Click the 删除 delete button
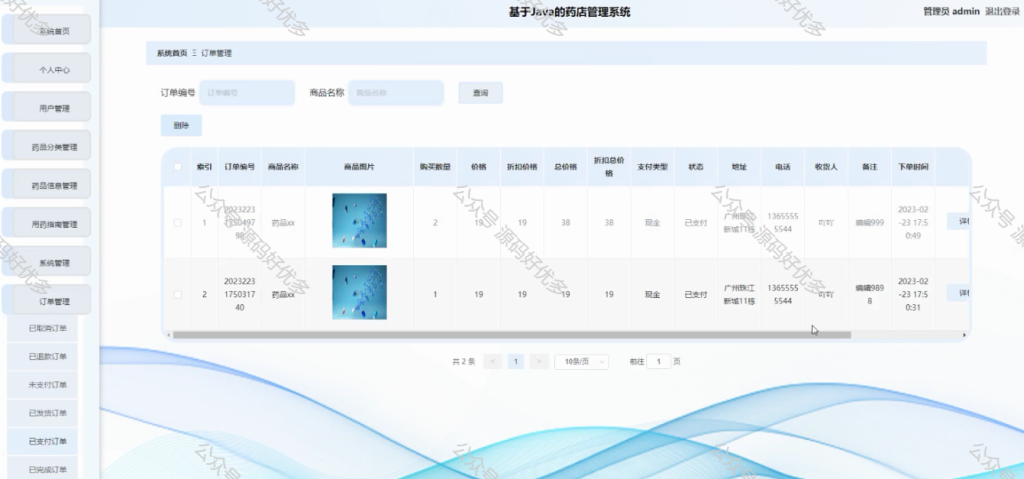This screenshot has width=1024, height=479. pos(181,125)
